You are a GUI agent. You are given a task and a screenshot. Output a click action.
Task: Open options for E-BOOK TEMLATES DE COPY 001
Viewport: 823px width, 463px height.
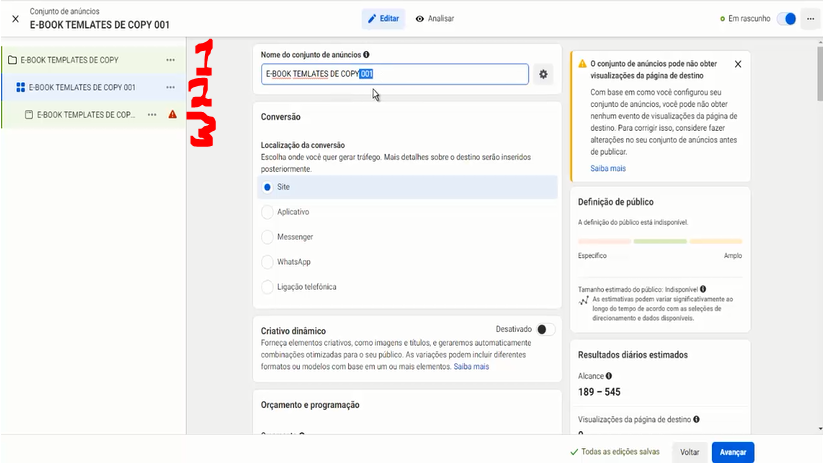(x=170, y=88)
